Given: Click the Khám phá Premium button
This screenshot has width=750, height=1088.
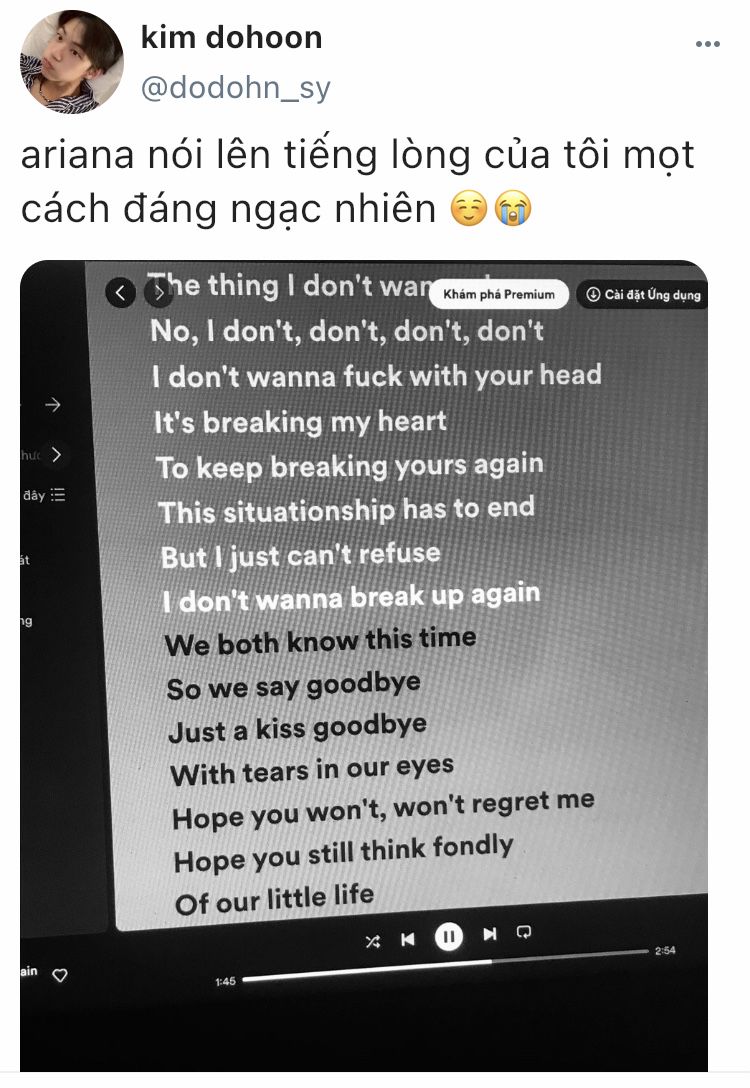Looking at the screenshot, I should 499,294.
